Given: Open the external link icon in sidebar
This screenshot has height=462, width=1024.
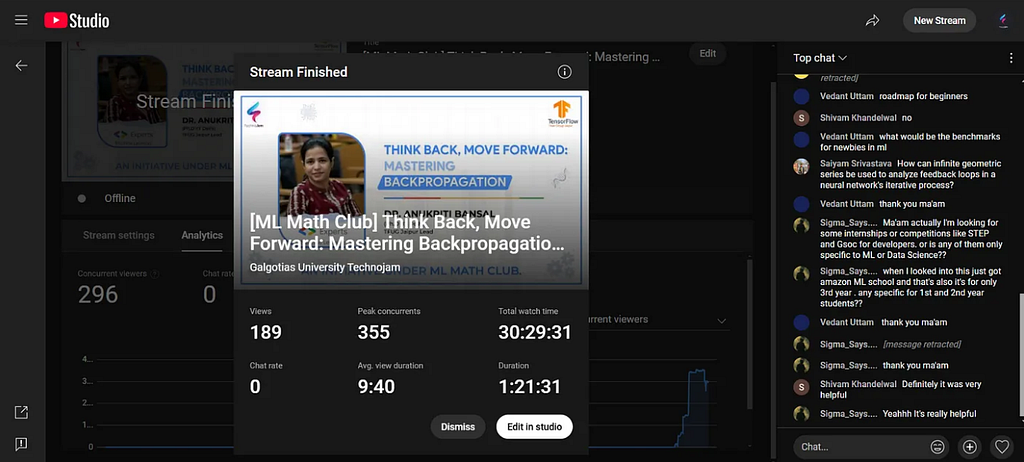Looking at the screenshot, I should coord(21,412).
